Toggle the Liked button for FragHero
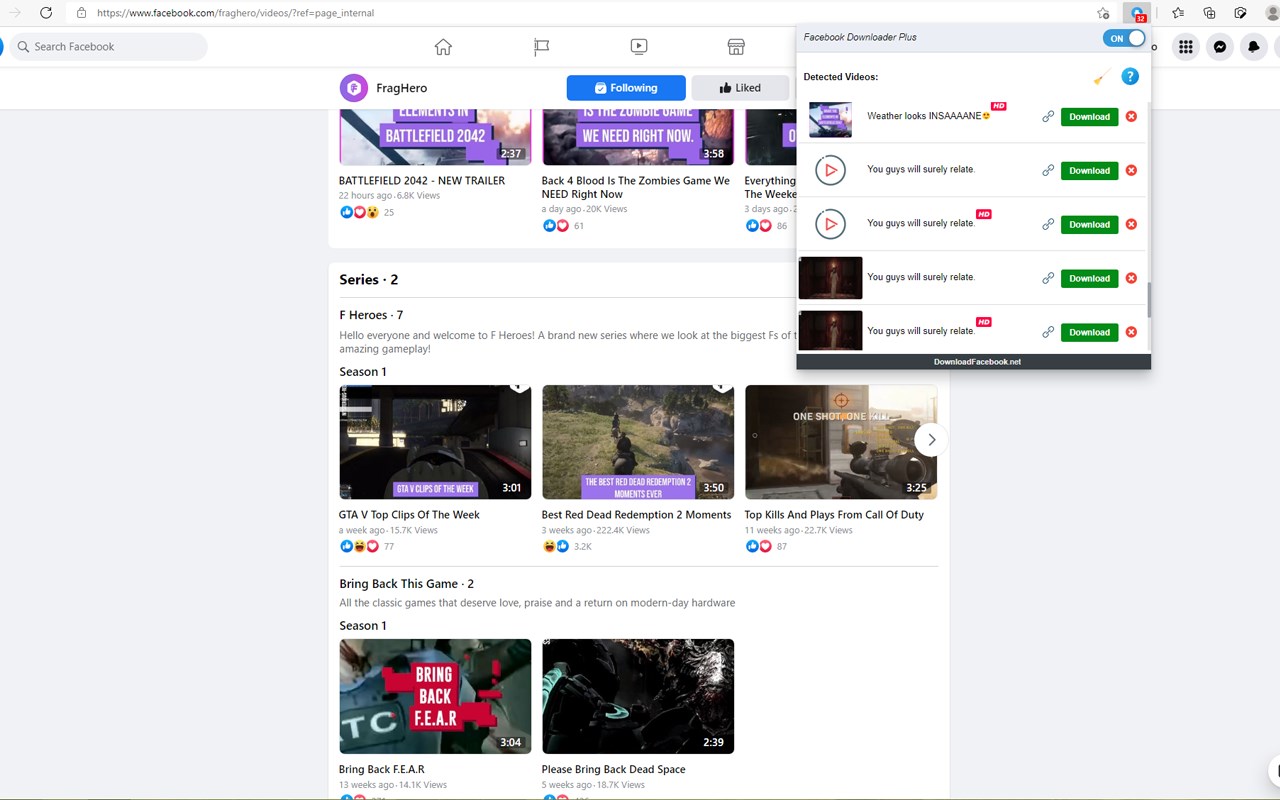This screenshot has height=800, width=1280. click(740, 88)
